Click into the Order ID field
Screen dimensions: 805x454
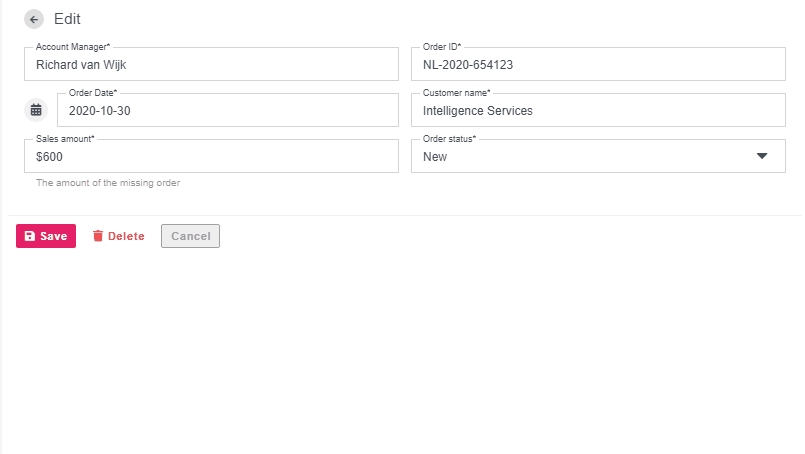(x=598, y=65)
